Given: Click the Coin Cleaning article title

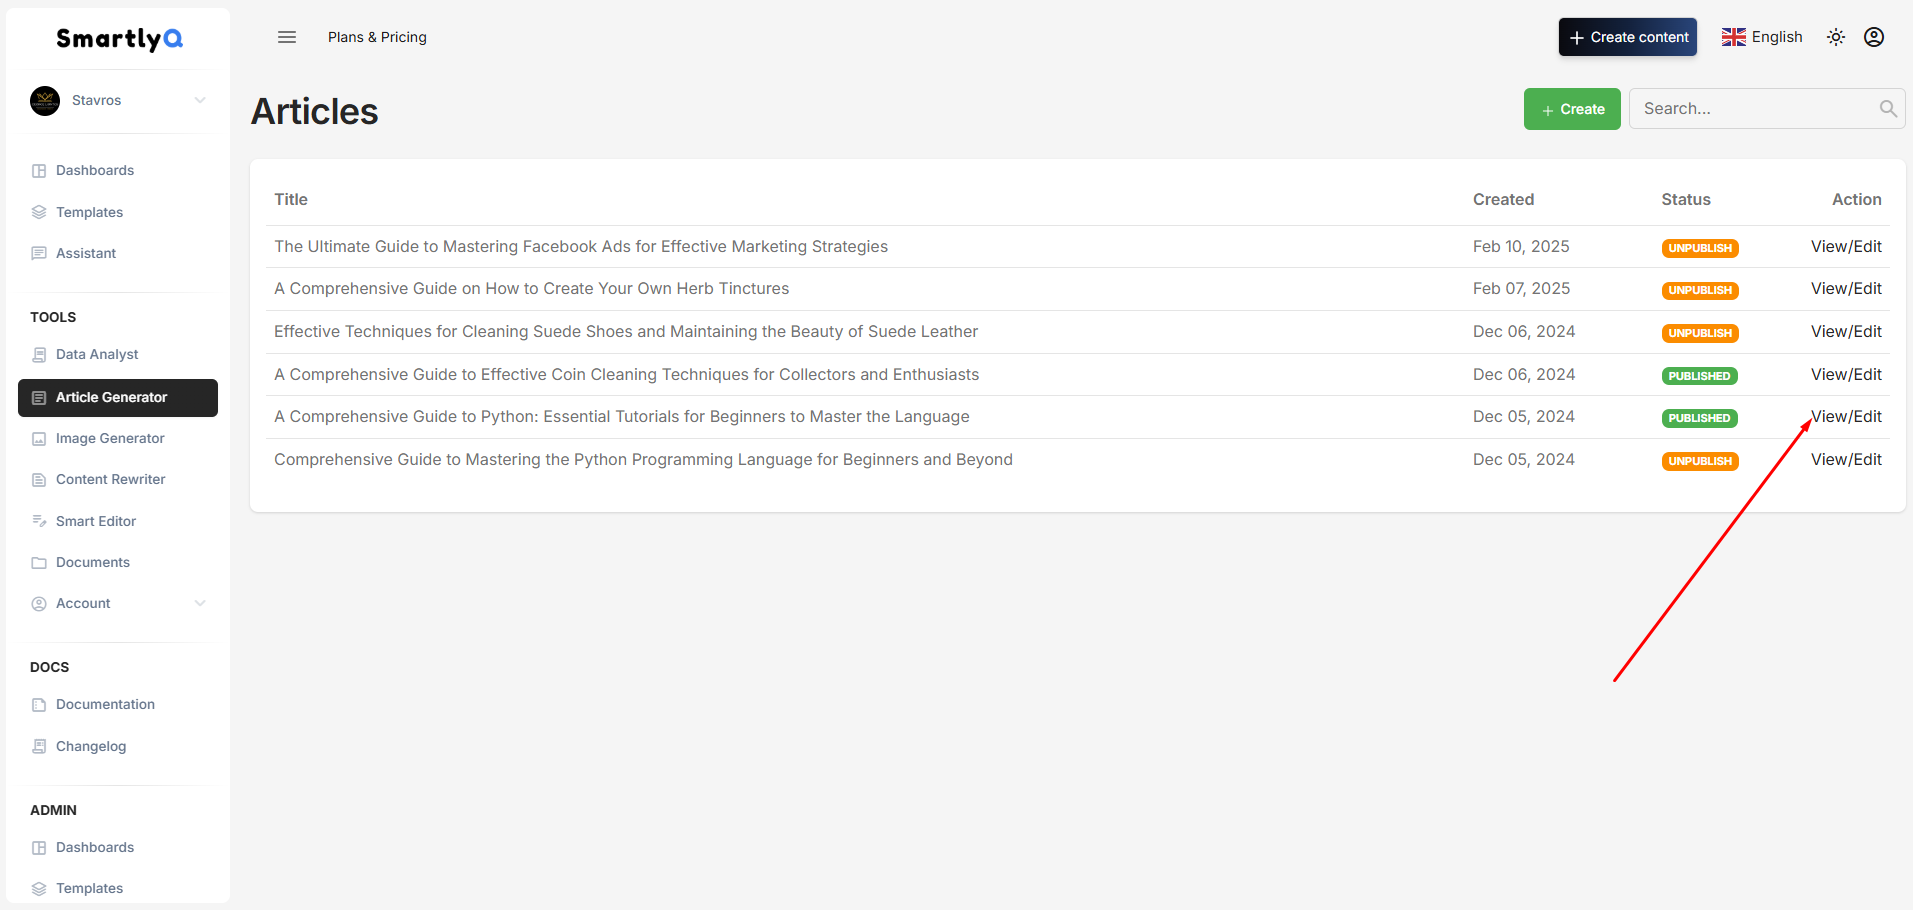Looking at the screenshot, I should coord(627,375).
